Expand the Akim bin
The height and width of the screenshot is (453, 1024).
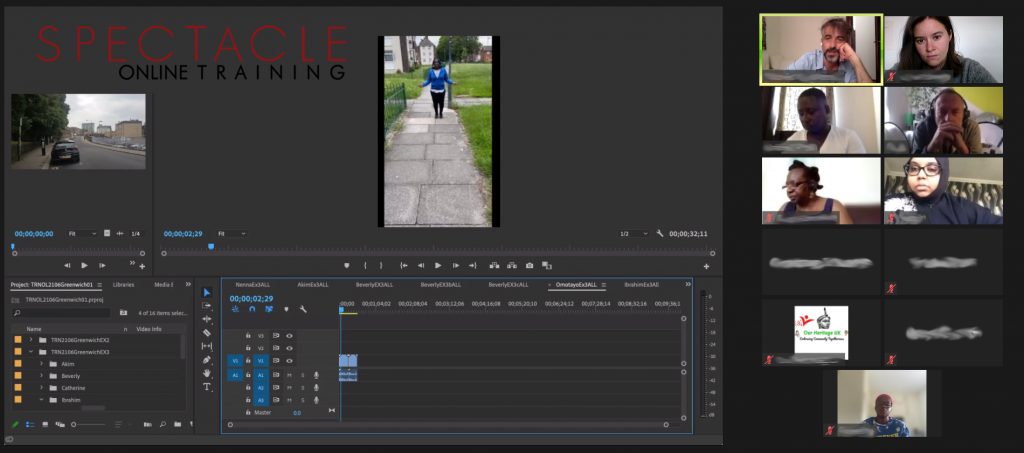[x=41, y=364]
